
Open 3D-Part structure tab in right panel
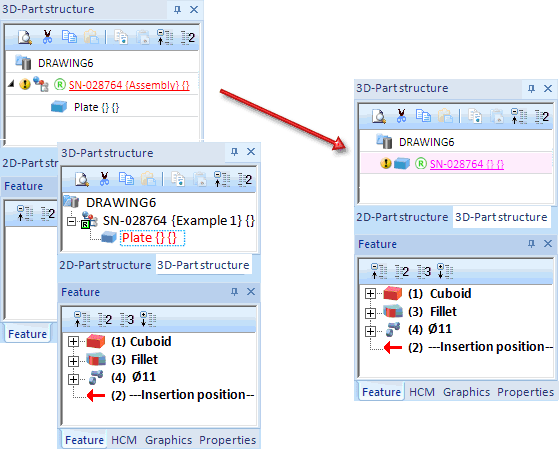coord(501,217)
